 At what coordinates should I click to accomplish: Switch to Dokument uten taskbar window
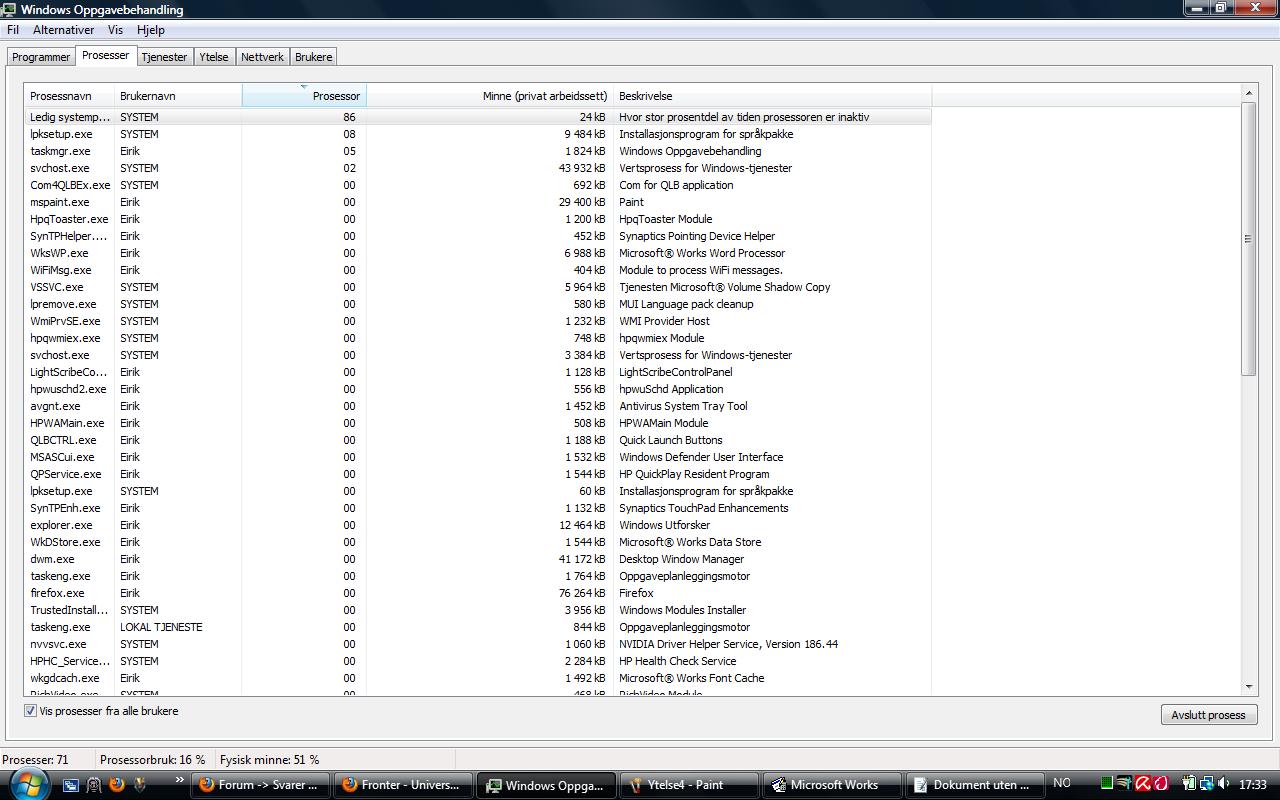click(973, 785)
